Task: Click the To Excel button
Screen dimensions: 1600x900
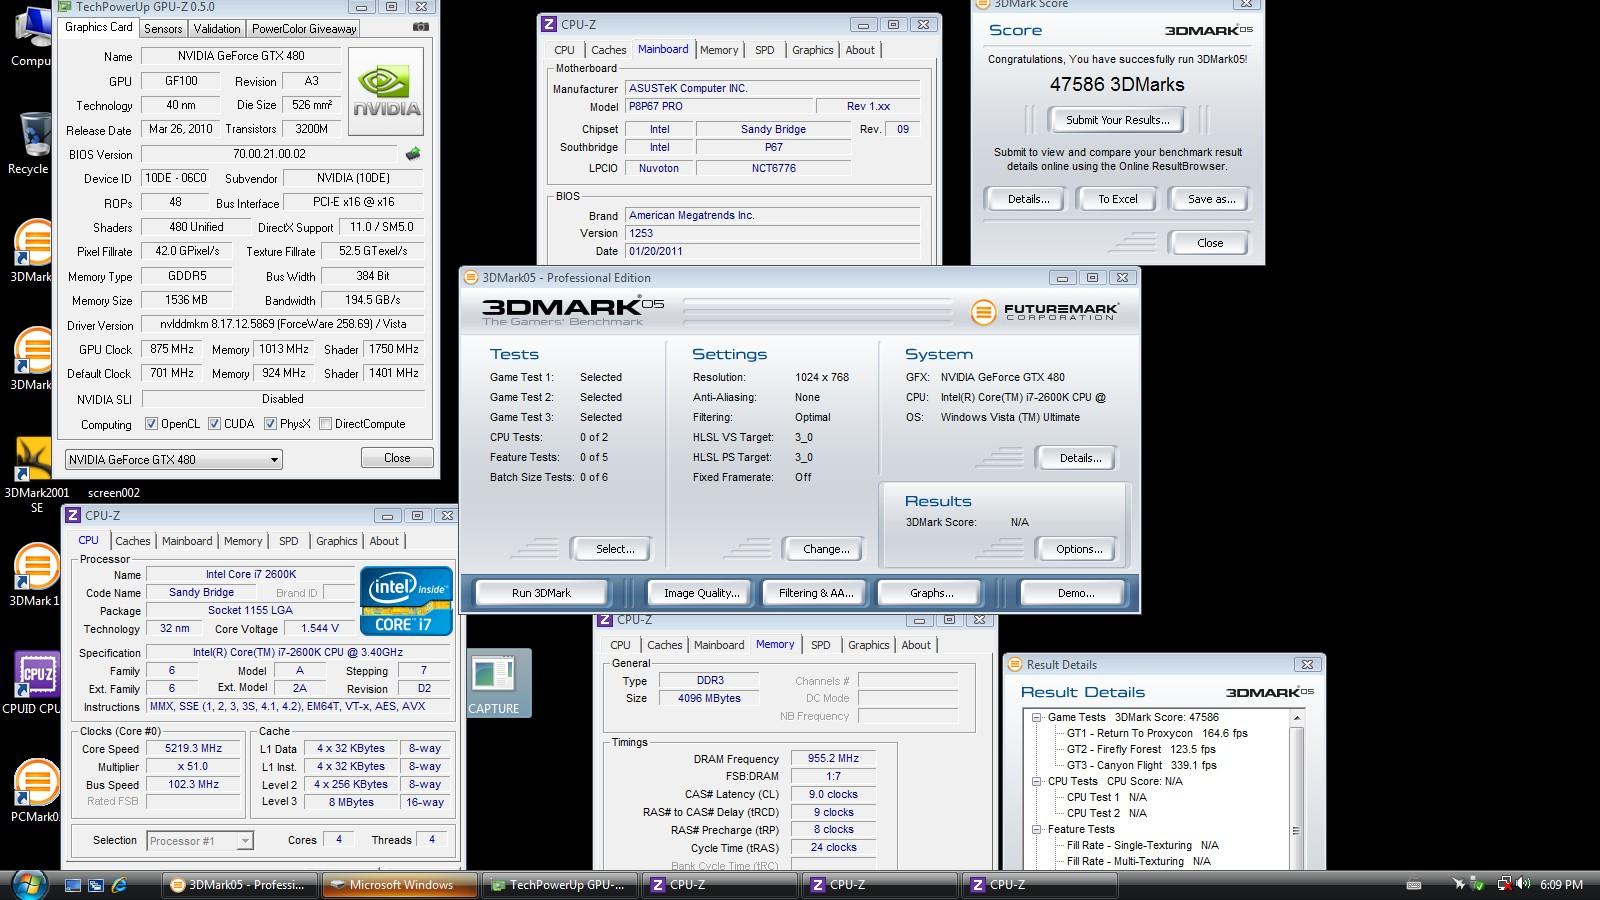Action: [x=1117, y=199]
